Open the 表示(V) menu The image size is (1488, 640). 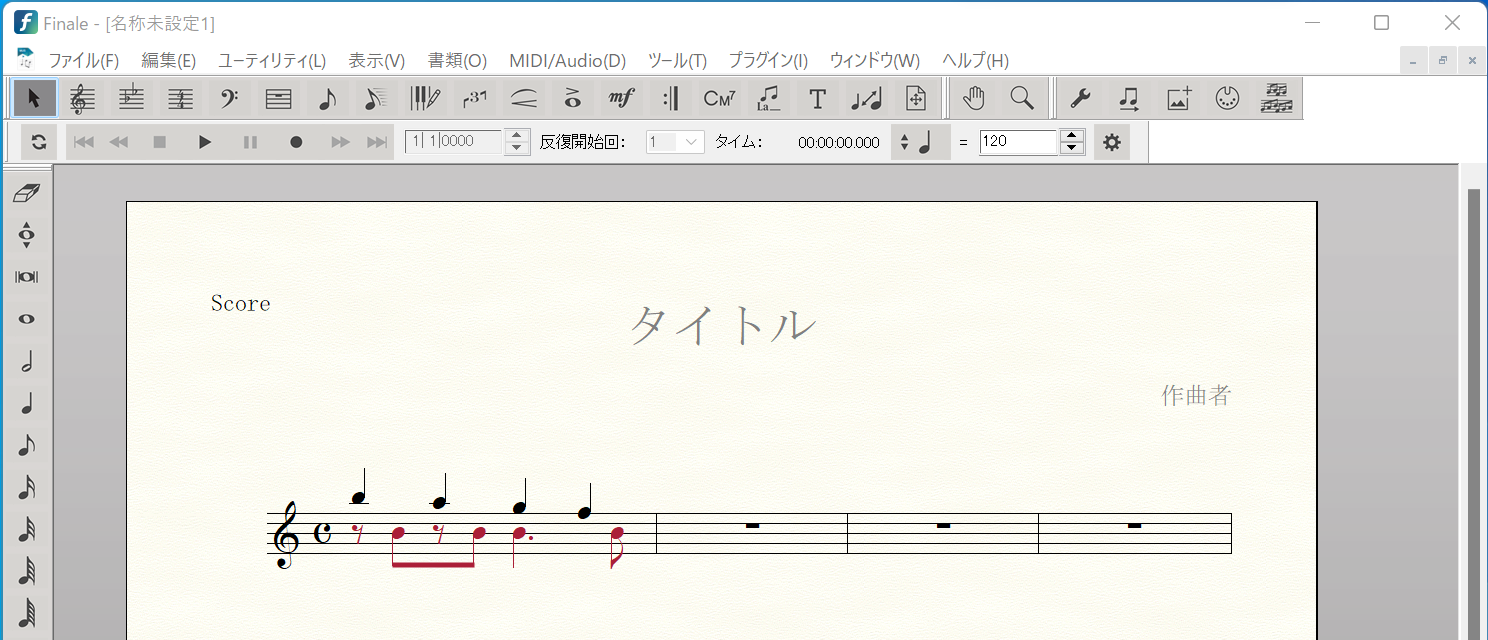[x=376, y=61]
